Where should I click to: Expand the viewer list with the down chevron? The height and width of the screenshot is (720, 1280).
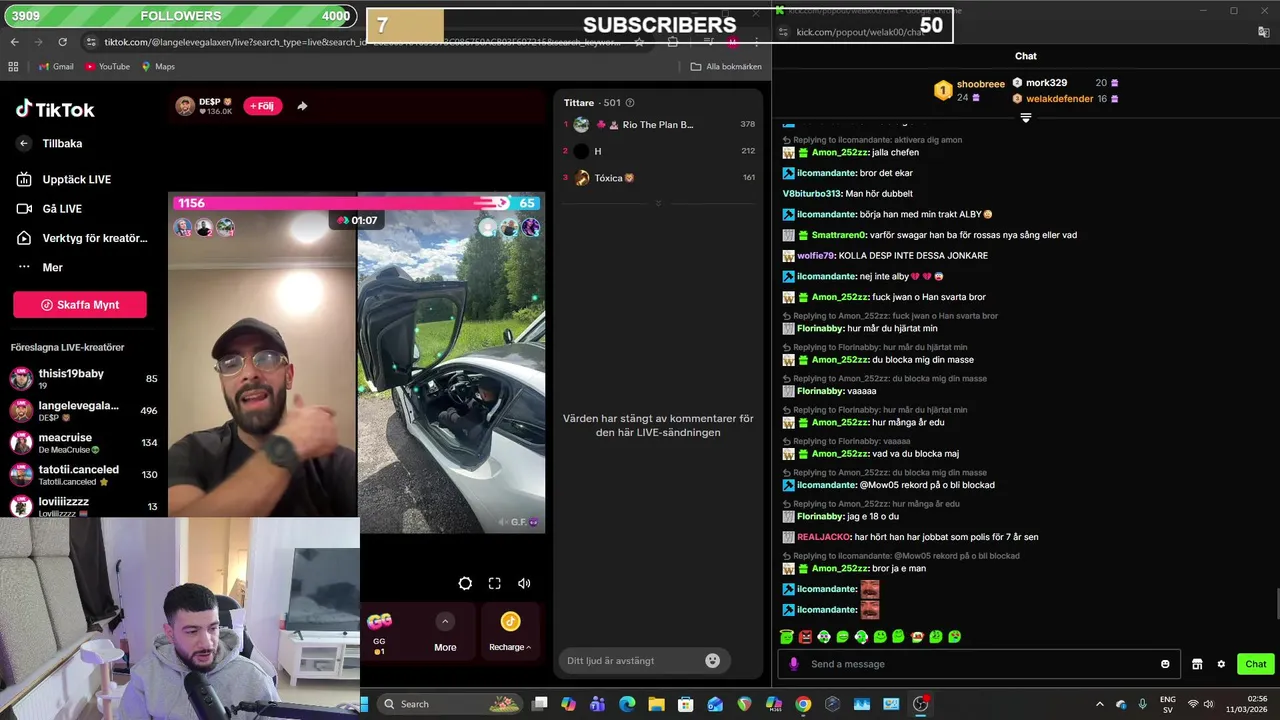tap(658, 203)
